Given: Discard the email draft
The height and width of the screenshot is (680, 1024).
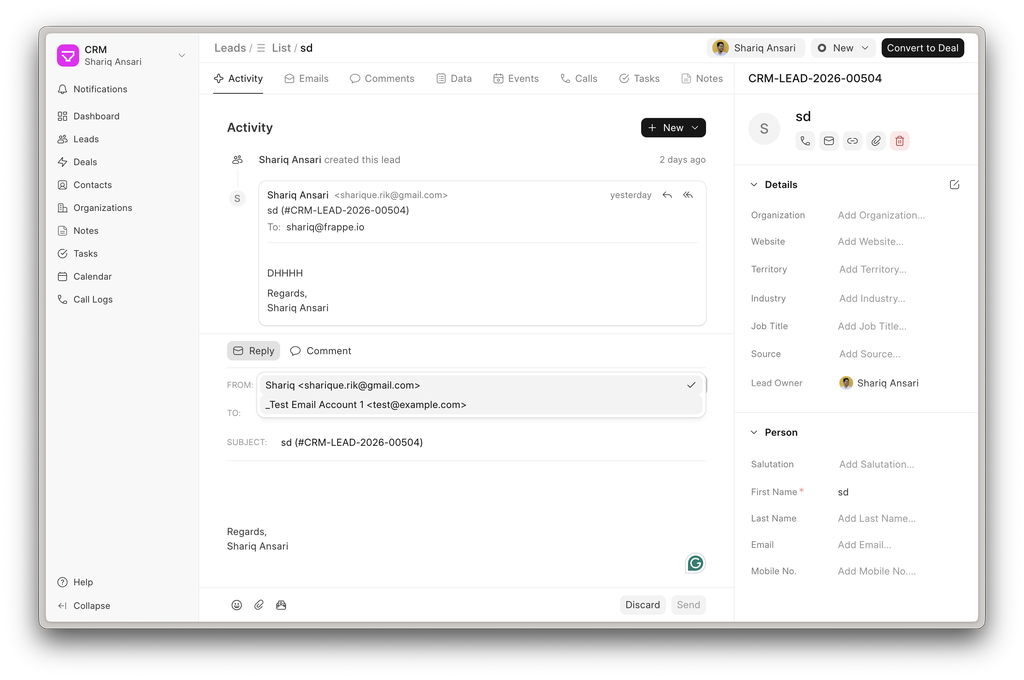Looking at the screenshot, I should [x=642, y=605].
